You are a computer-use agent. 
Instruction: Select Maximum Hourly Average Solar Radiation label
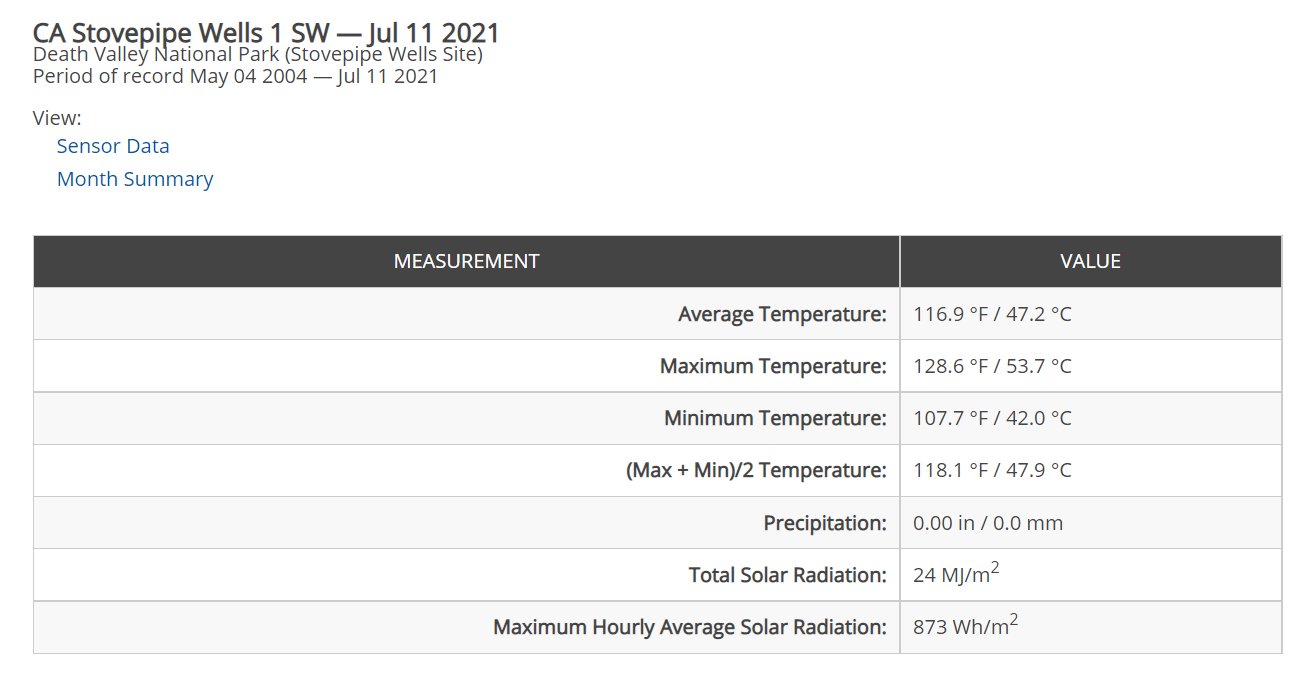point(690,627)
